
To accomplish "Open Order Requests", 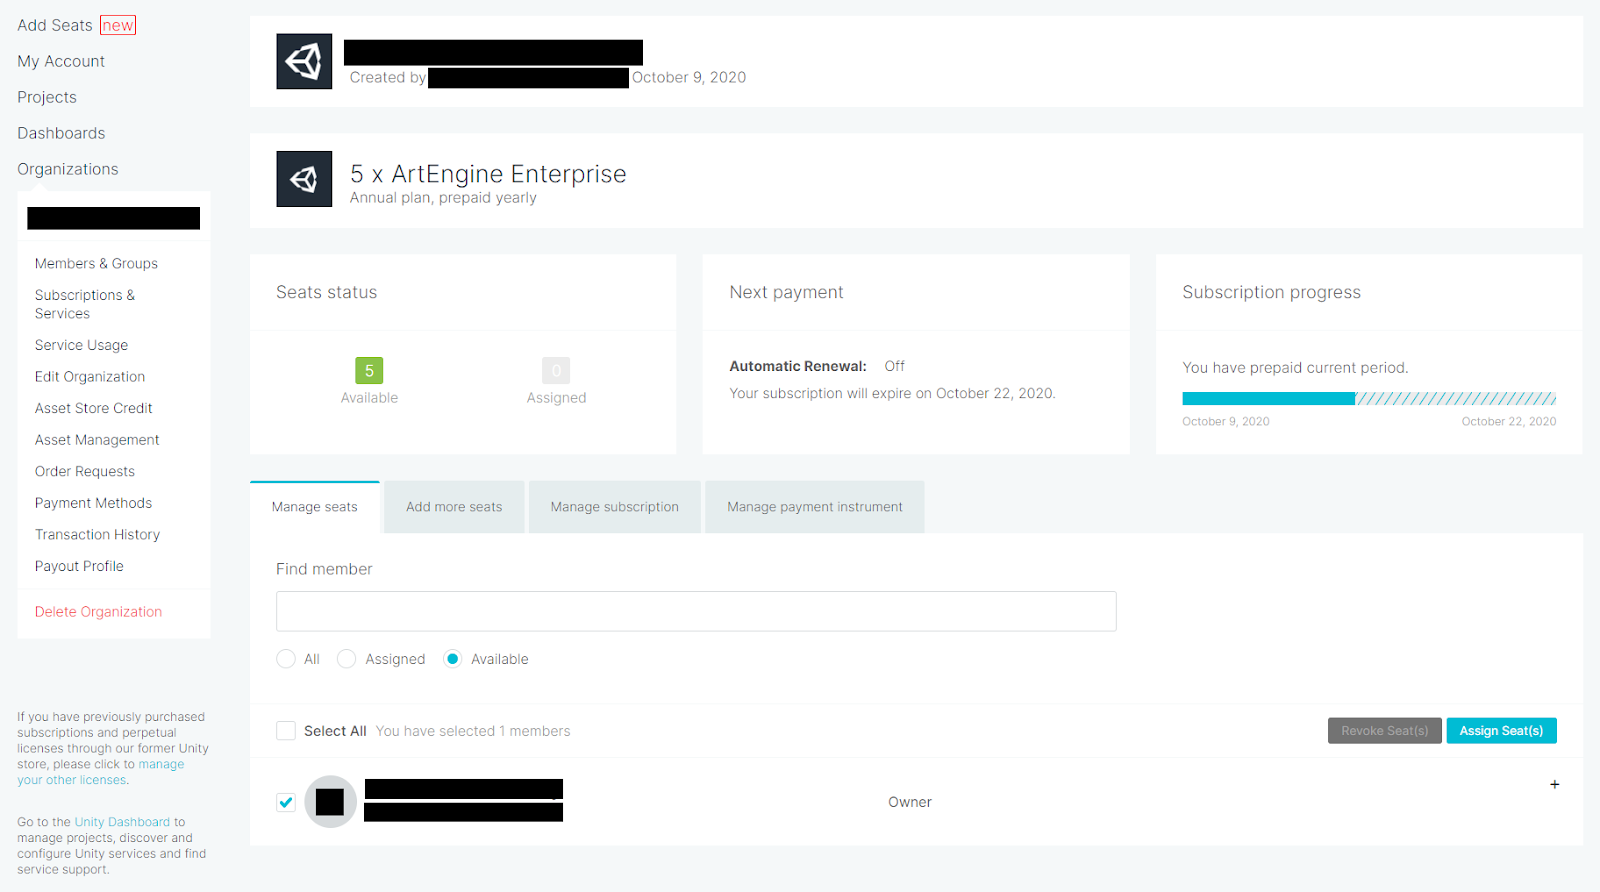I will [x=85, y=471].
